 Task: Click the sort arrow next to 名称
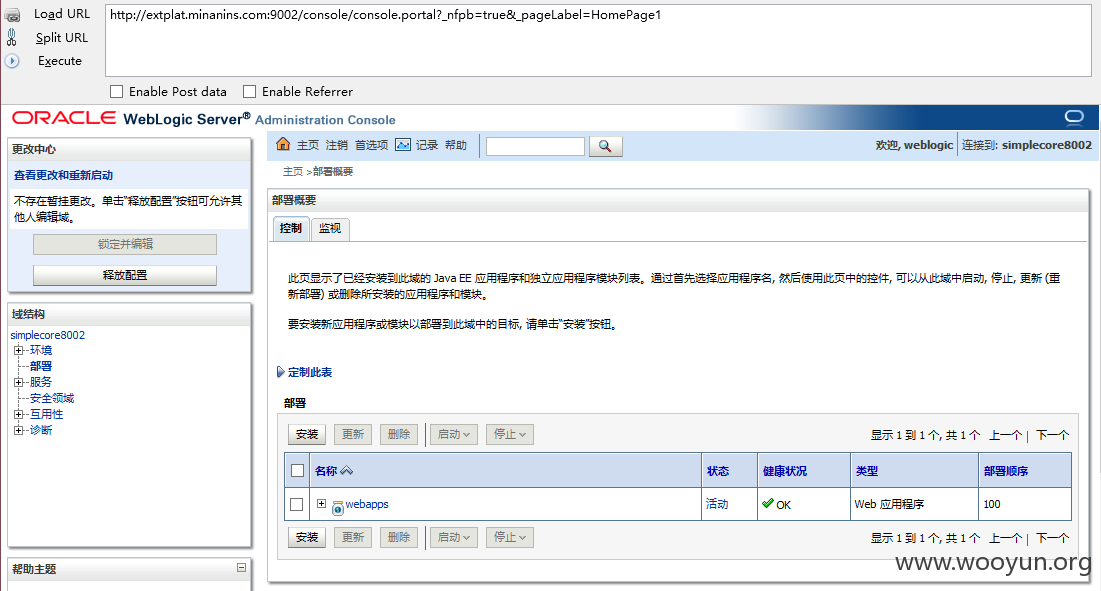[x=346, y=470]
